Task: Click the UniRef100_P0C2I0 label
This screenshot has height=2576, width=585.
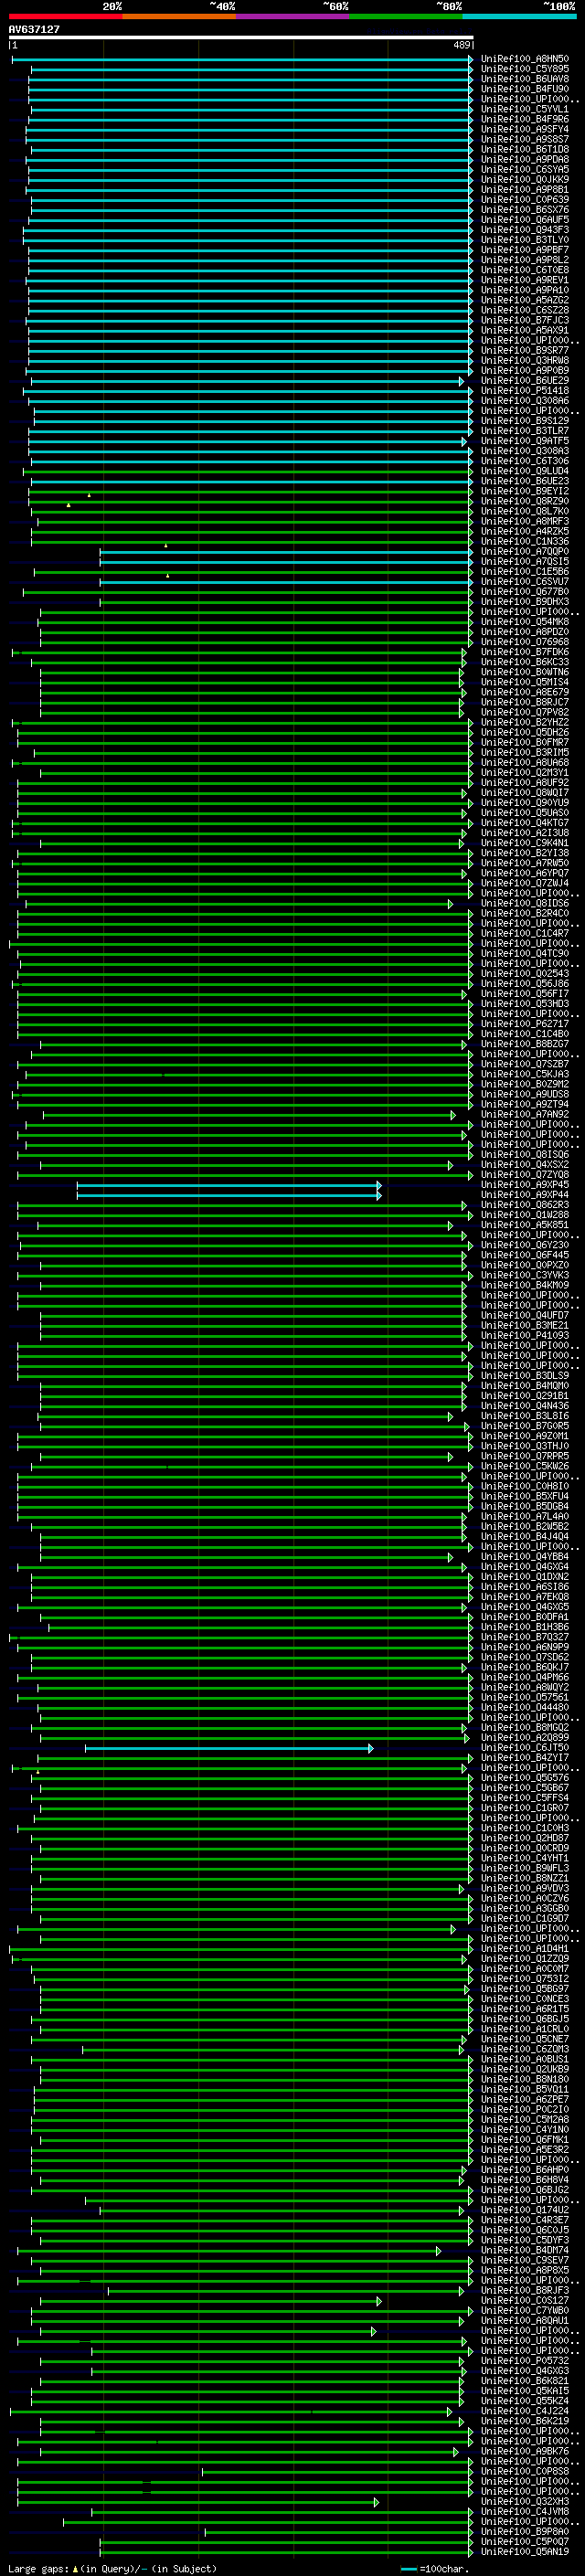Action: 525,2110
